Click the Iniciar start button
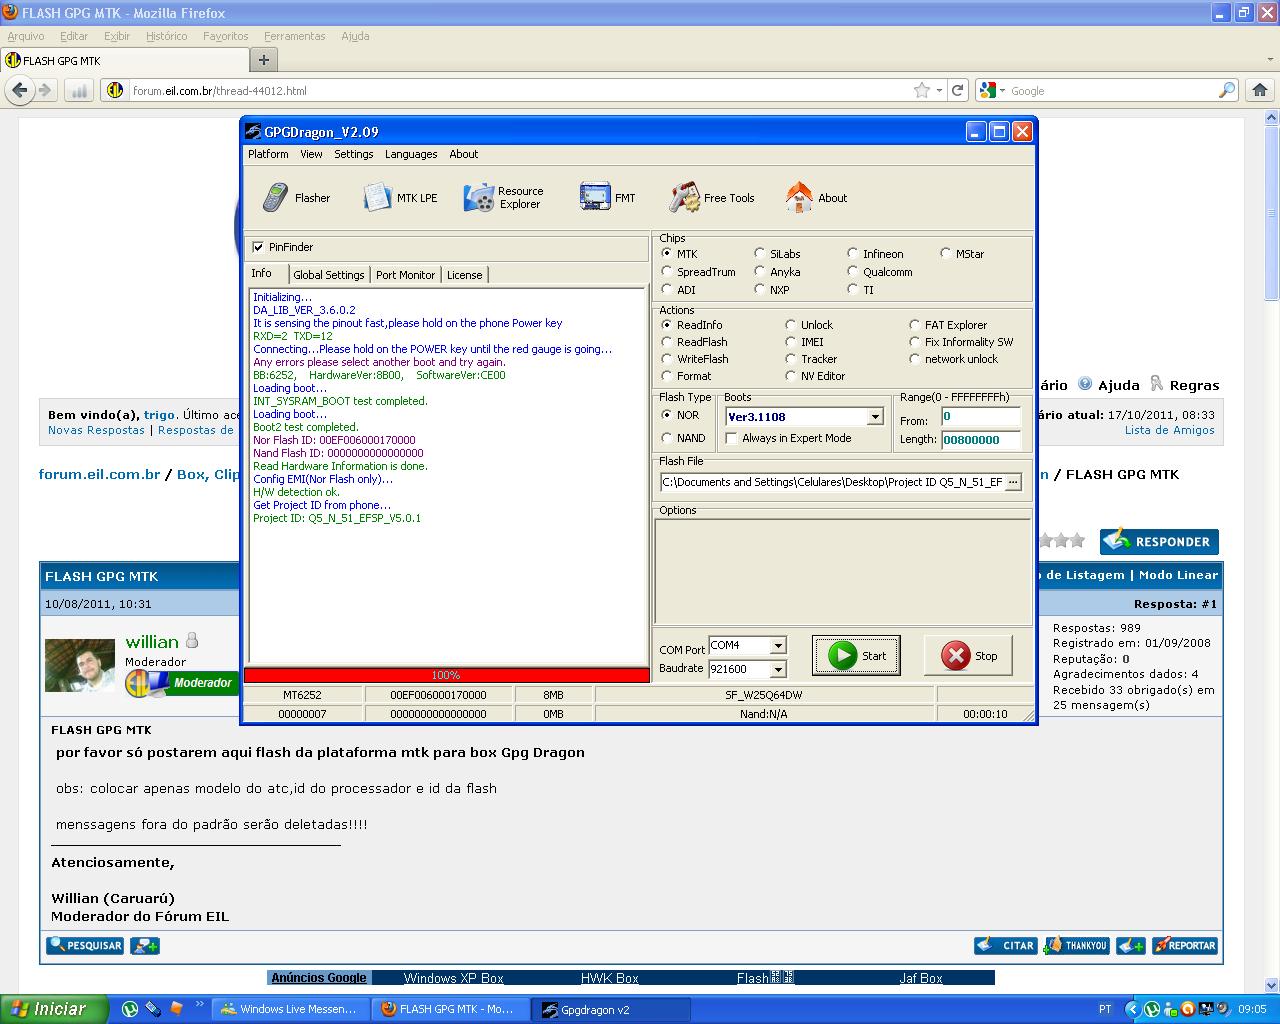The image size is (1280, 1024). 52,1009
